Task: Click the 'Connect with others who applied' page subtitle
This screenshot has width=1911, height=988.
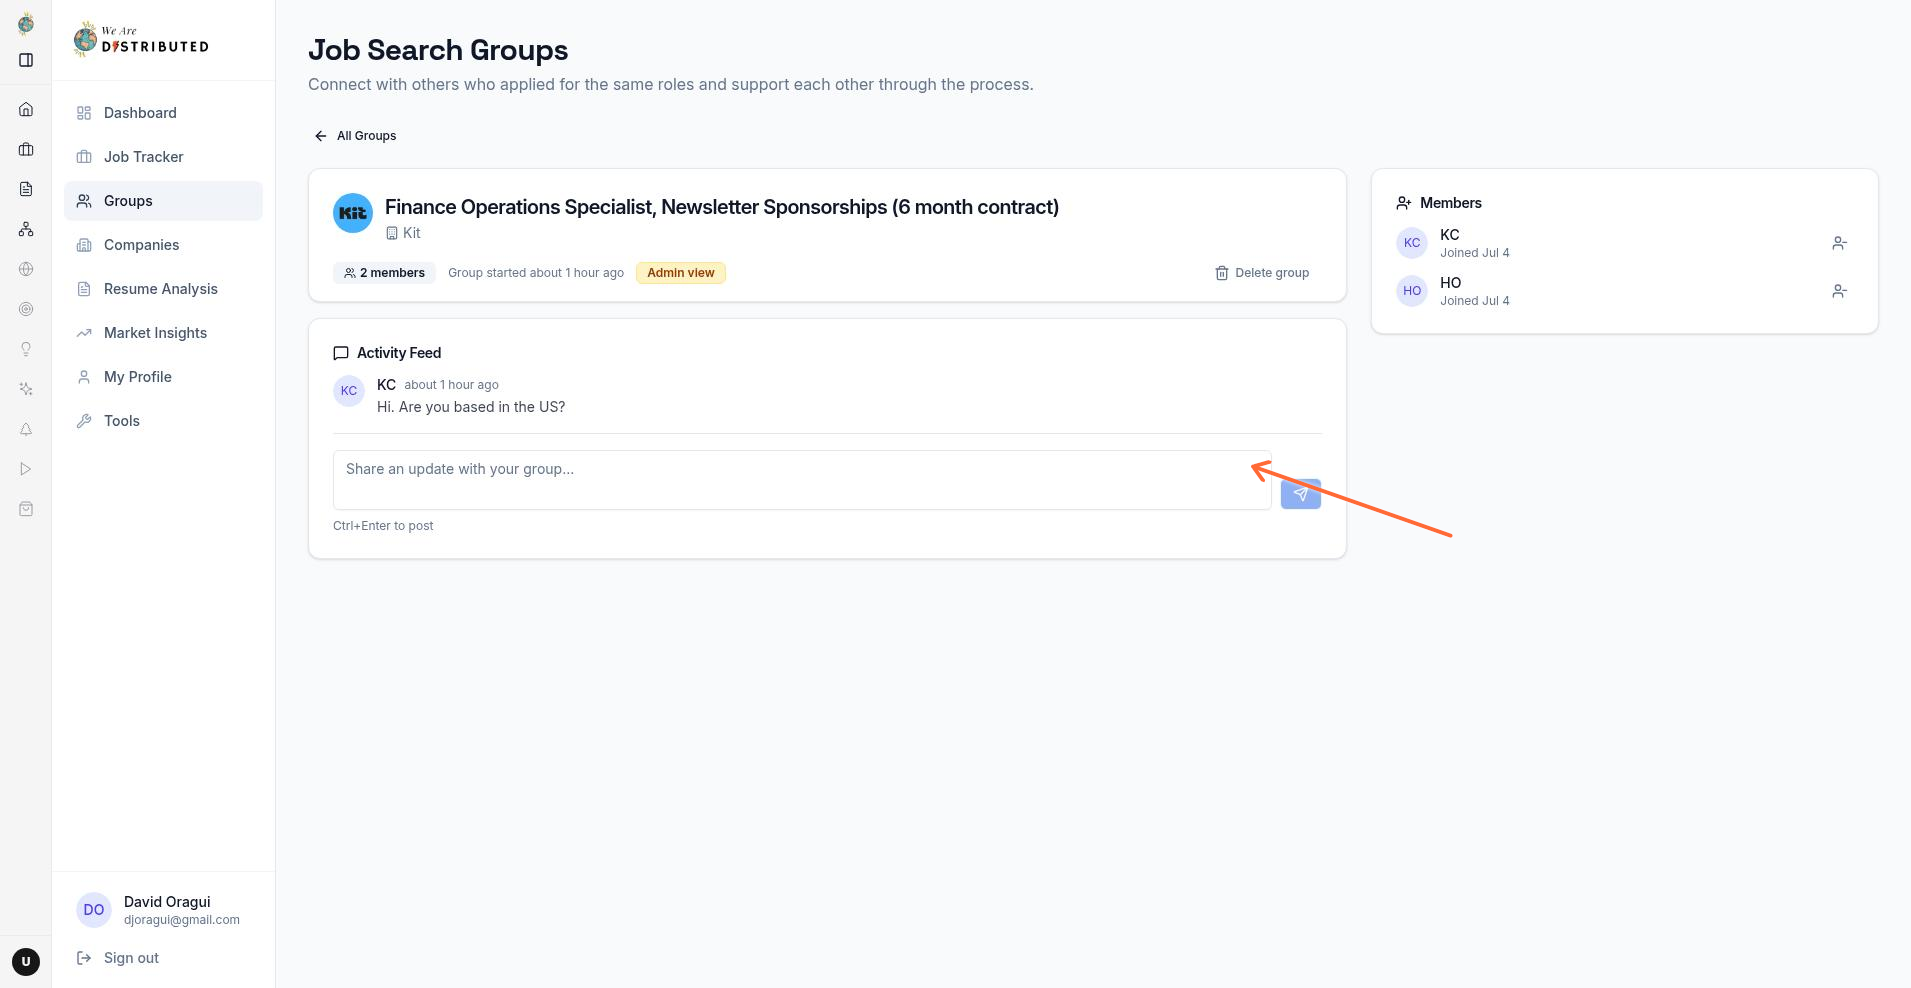Action: point(671,84)
